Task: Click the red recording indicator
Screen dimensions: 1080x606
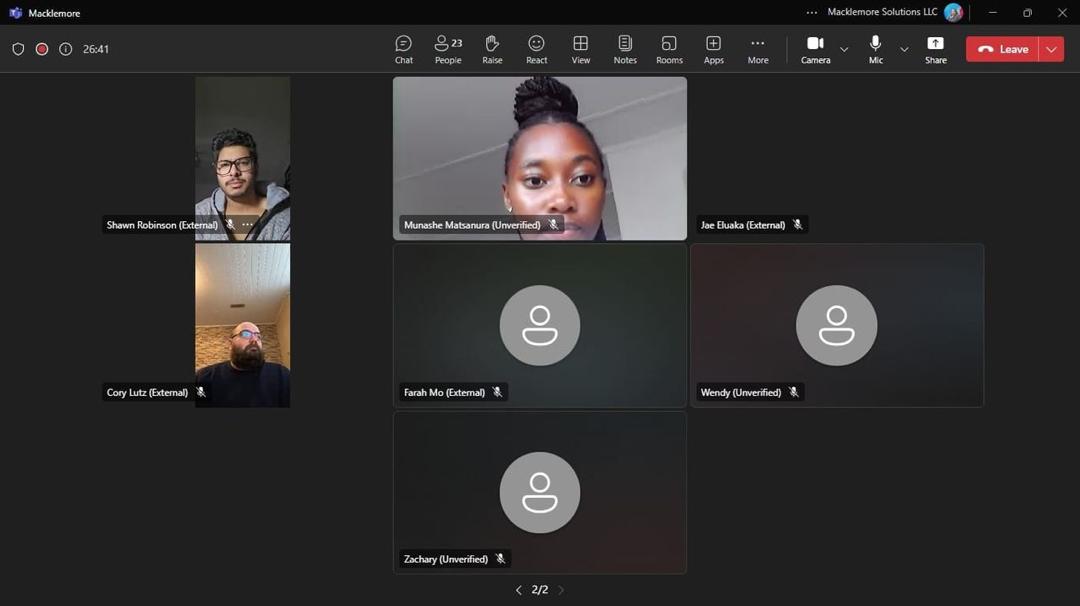Action: click(42, 49)
